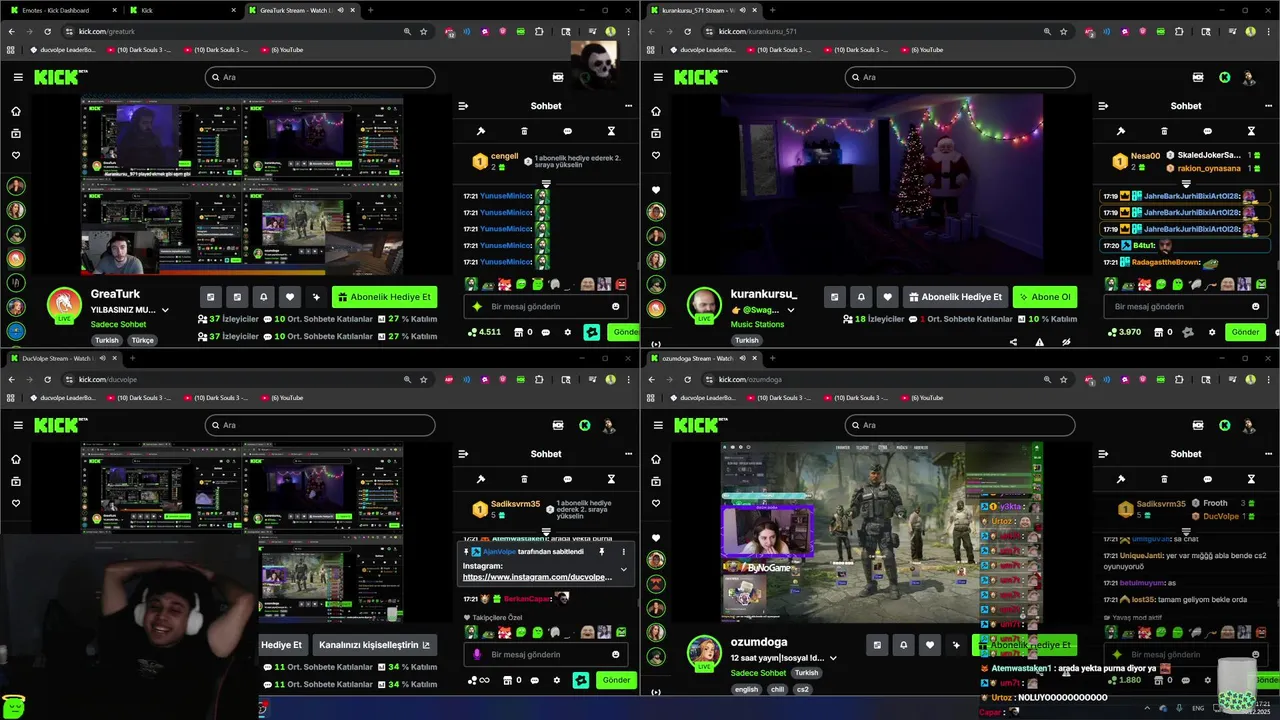Screen dimensions: 1280x720
Task: Open Chrome three-dot menu in GreaTurk window
Action: click(629, 31)
